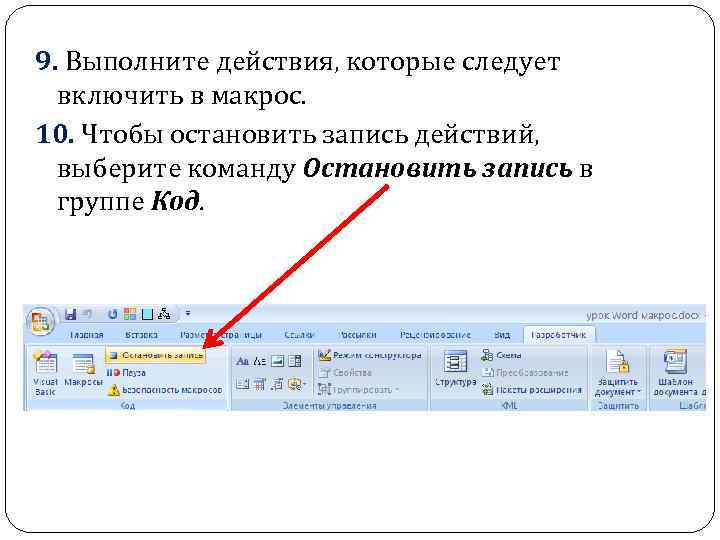Switch to the Рецензирование tab

[435, 335]
